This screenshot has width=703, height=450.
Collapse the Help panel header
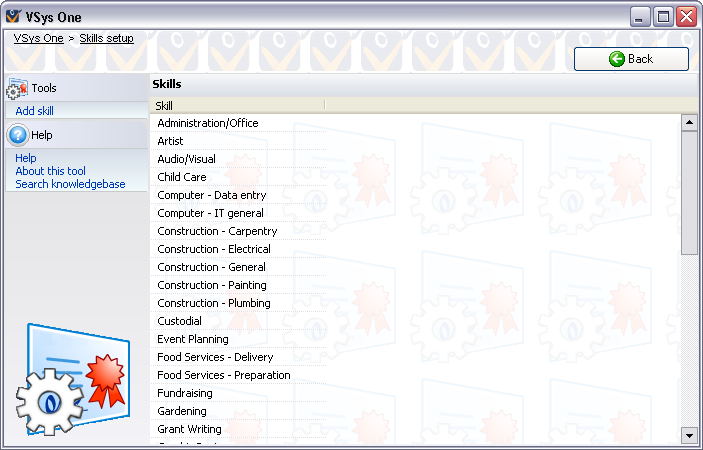click(x=77, y=135)
